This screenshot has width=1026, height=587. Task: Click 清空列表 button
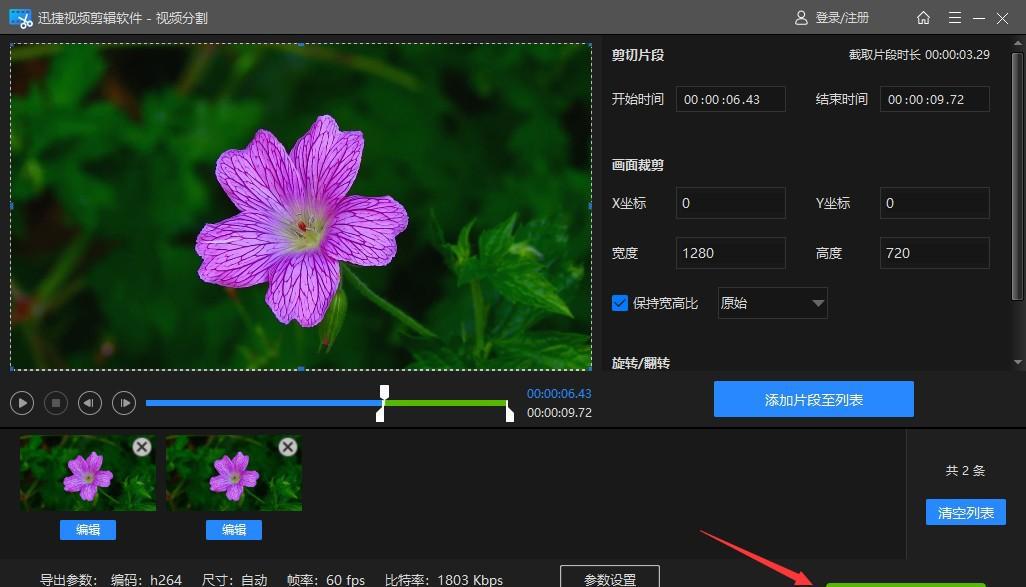pos(966,512)
